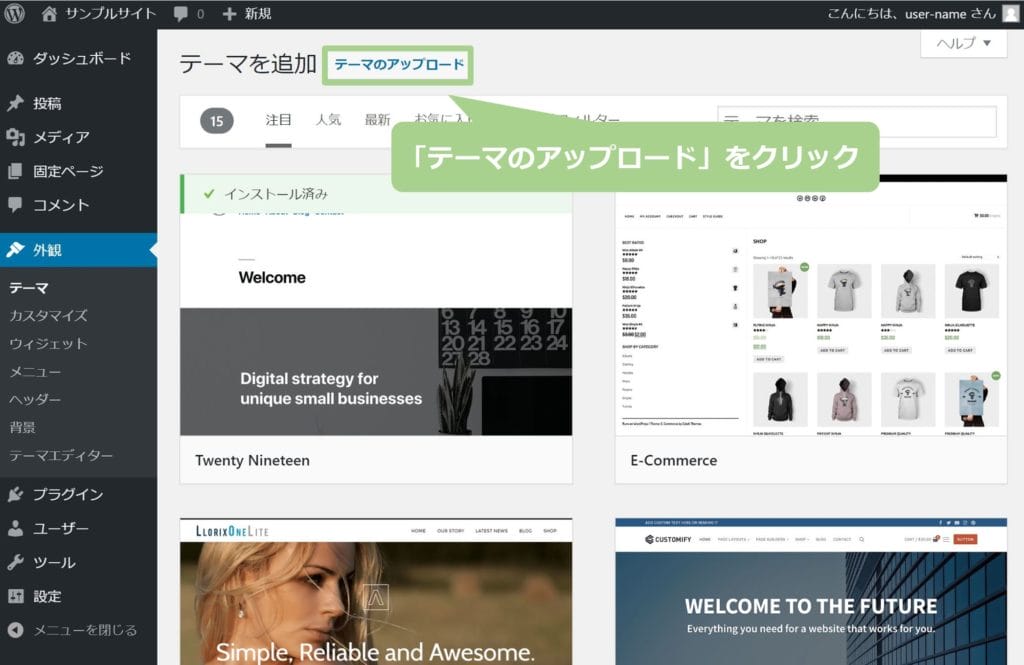Open カスタマイズ under 外観
1024x665 pixels.
(x=48, y=316)
